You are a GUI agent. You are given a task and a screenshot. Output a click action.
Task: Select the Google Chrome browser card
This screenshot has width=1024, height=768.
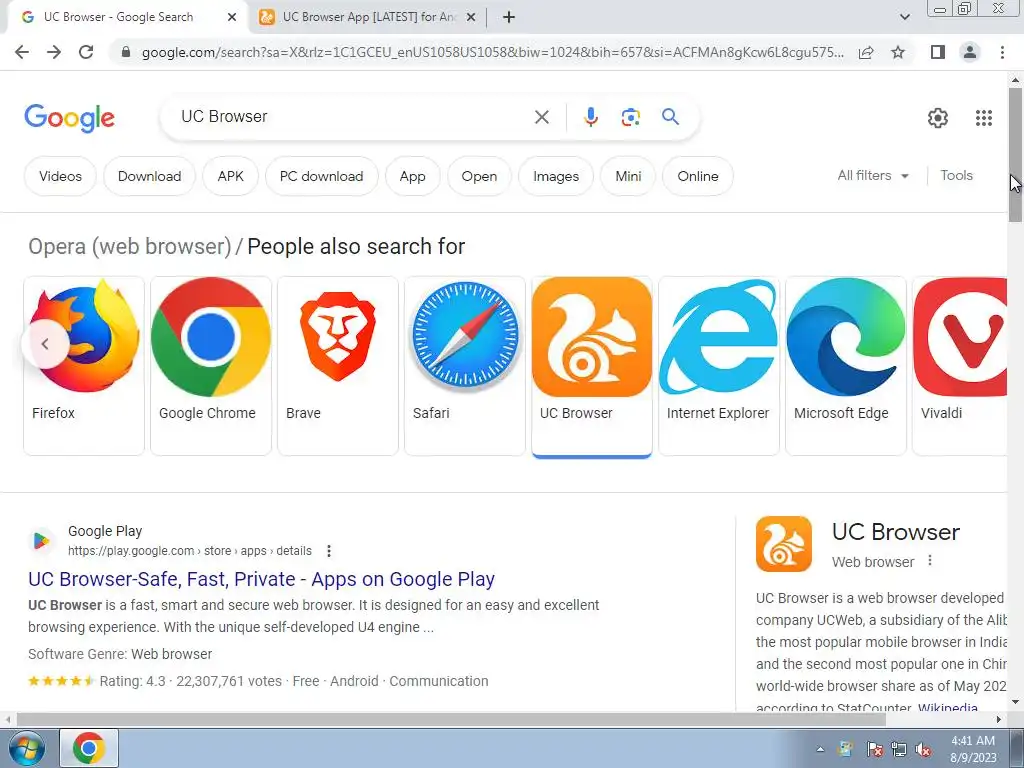point(211,366)
